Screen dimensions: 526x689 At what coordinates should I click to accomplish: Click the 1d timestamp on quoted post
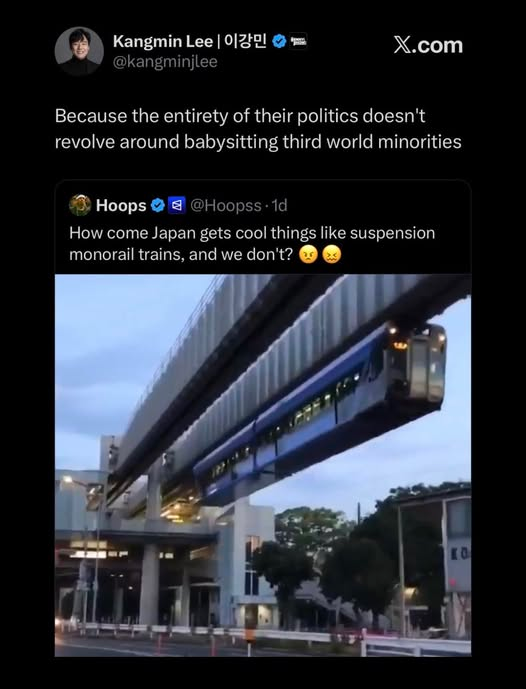[279, 205]
